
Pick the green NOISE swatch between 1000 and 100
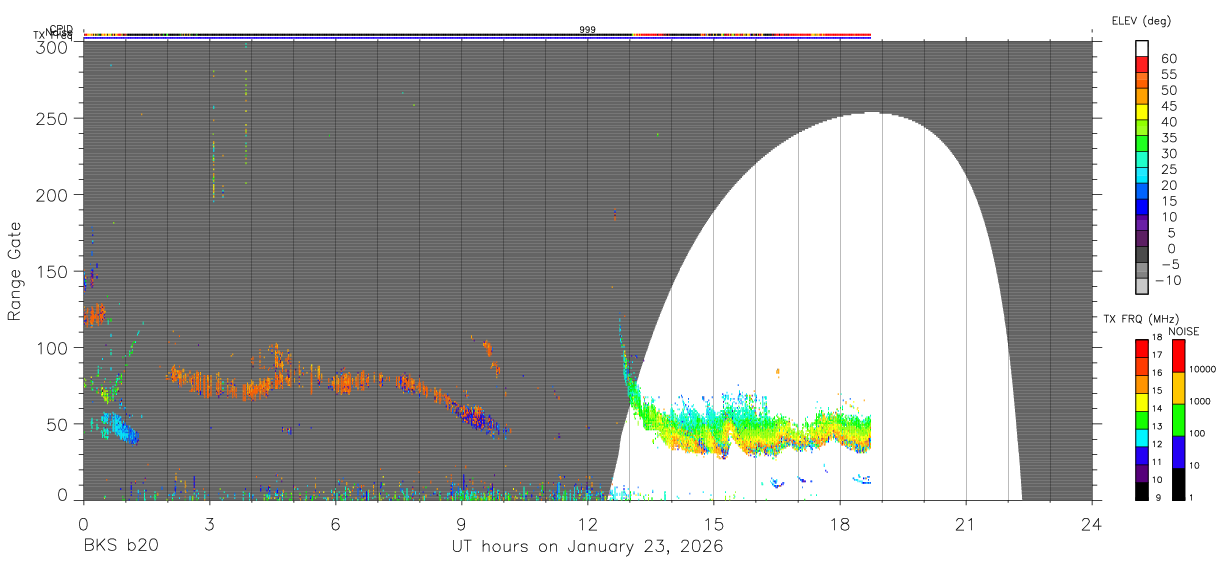[1178, 419]
